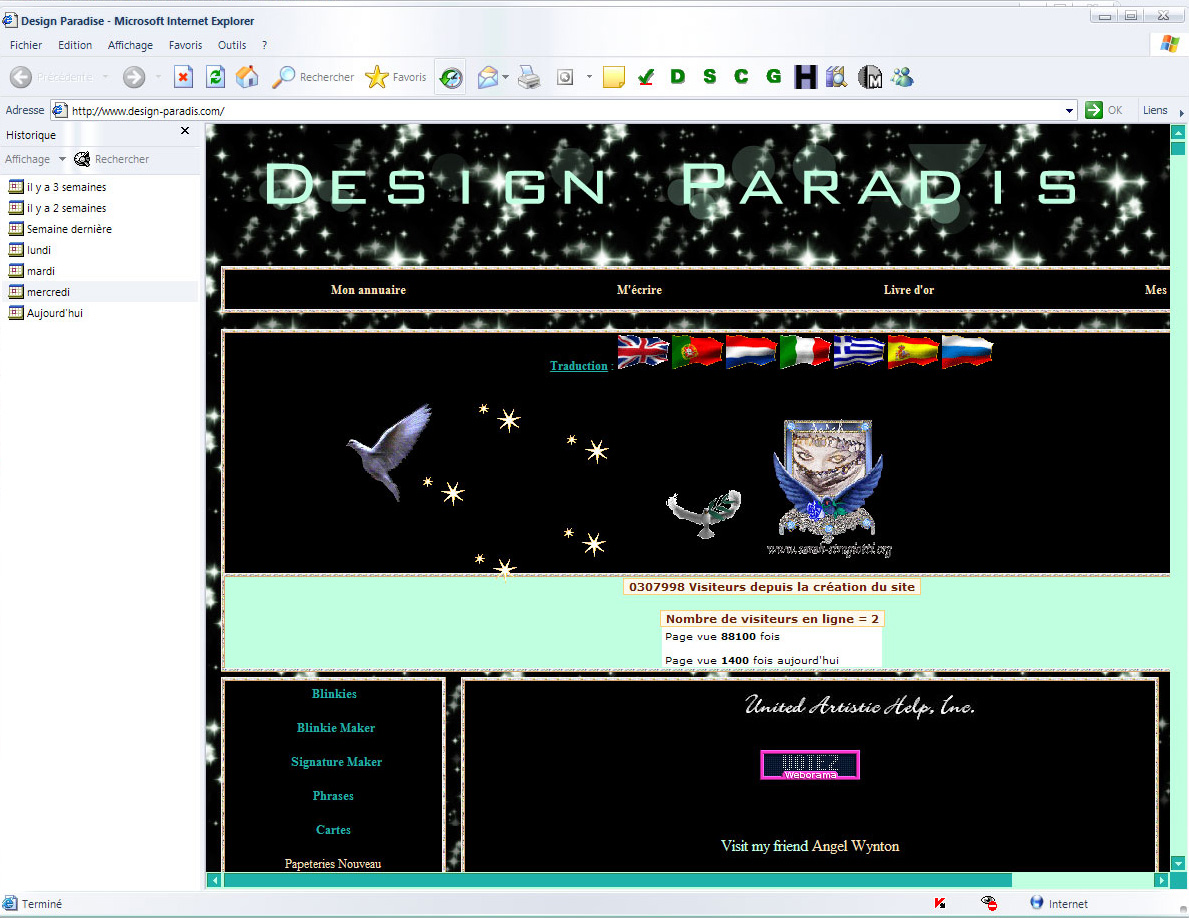Expand 'il y a 2 semaines' history
This screenshot has width=1189, height=918.
tap(58, 208)
